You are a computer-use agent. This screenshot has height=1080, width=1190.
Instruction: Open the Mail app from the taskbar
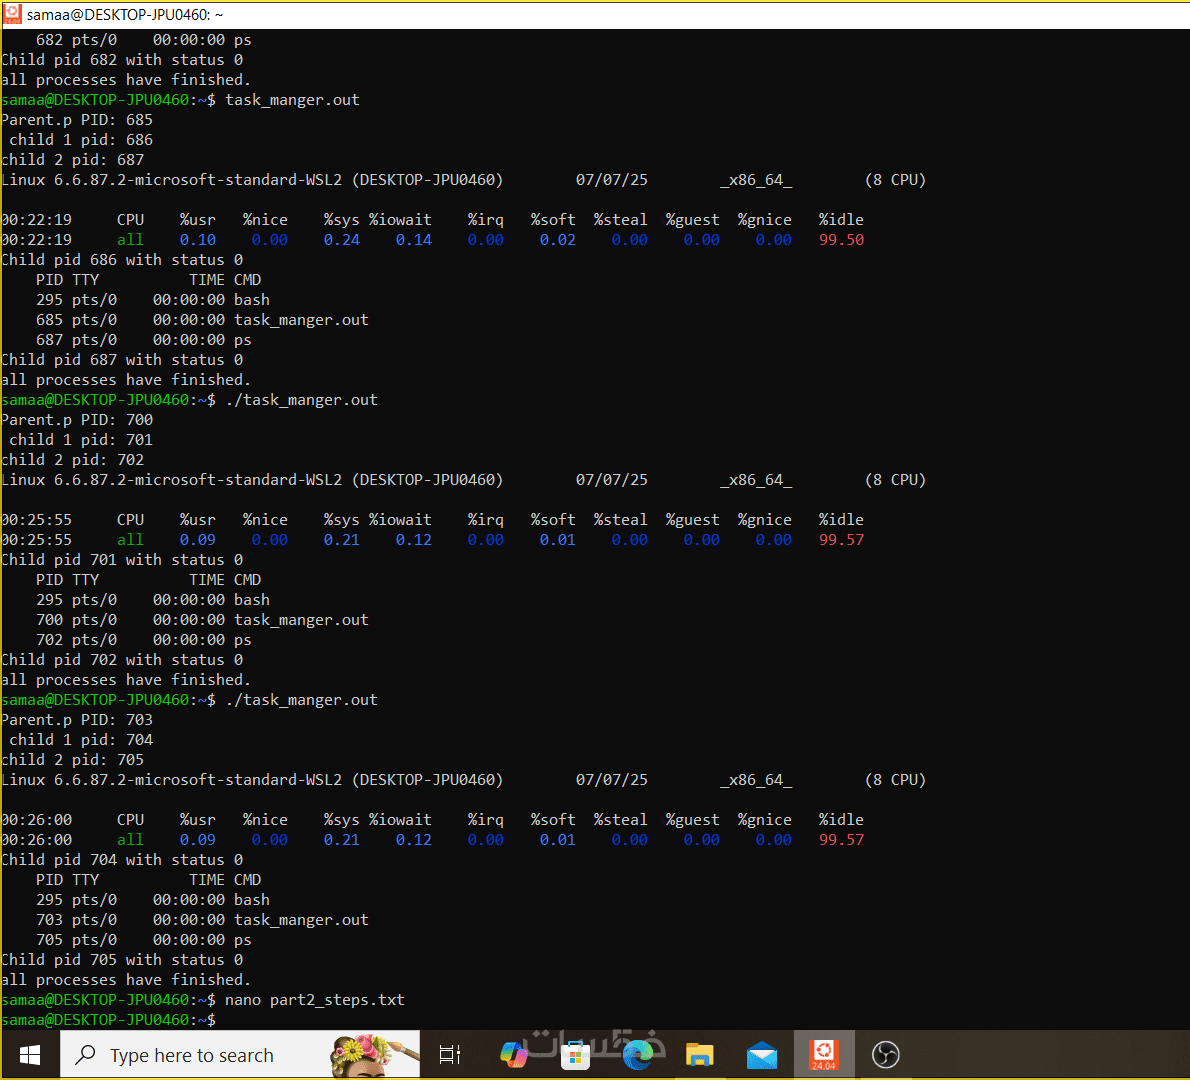[762, 1055]
